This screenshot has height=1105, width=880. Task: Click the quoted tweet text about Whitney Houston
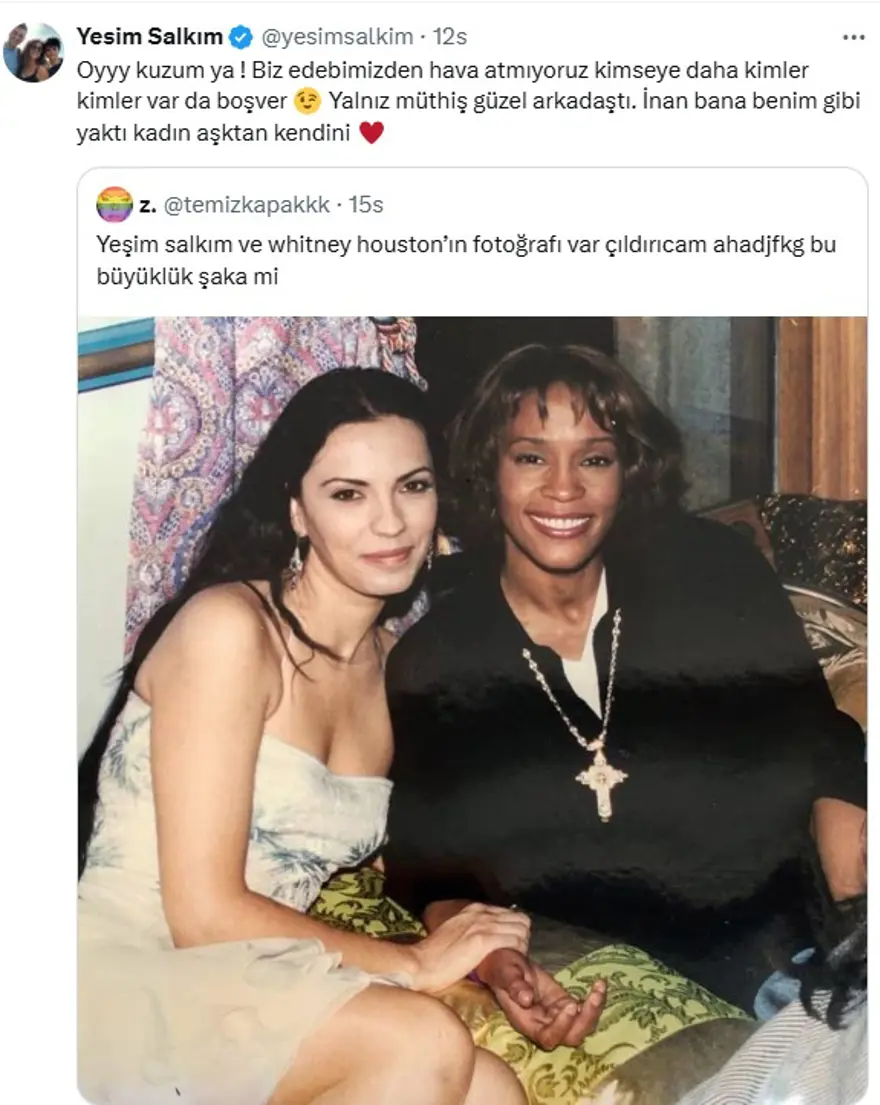click(x=466, y=260)
